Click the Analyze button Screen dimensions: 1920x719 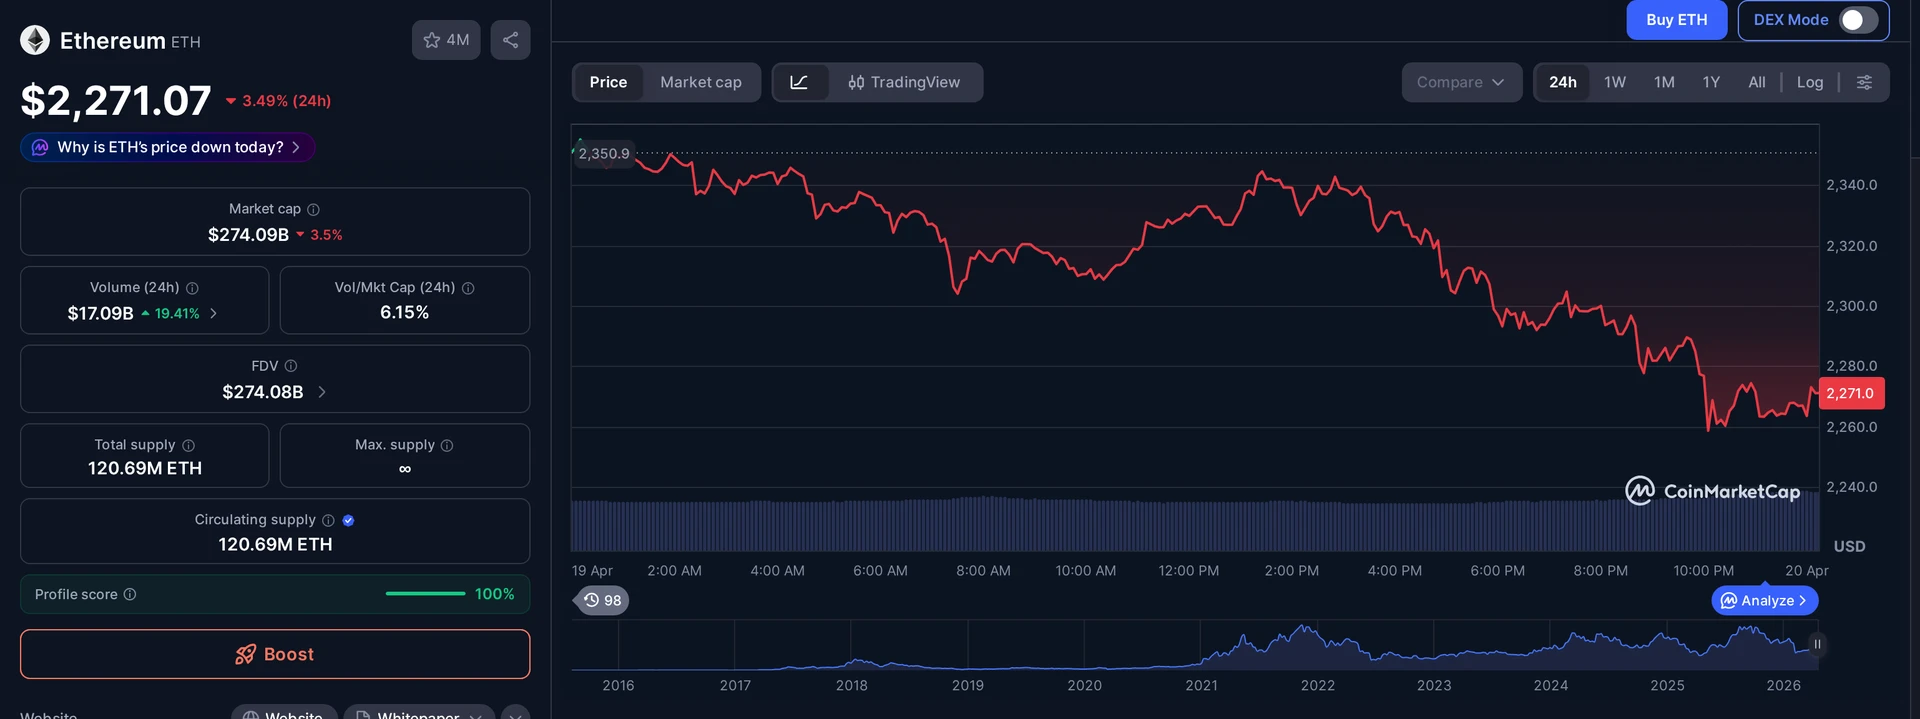(x=1765, y=600)
